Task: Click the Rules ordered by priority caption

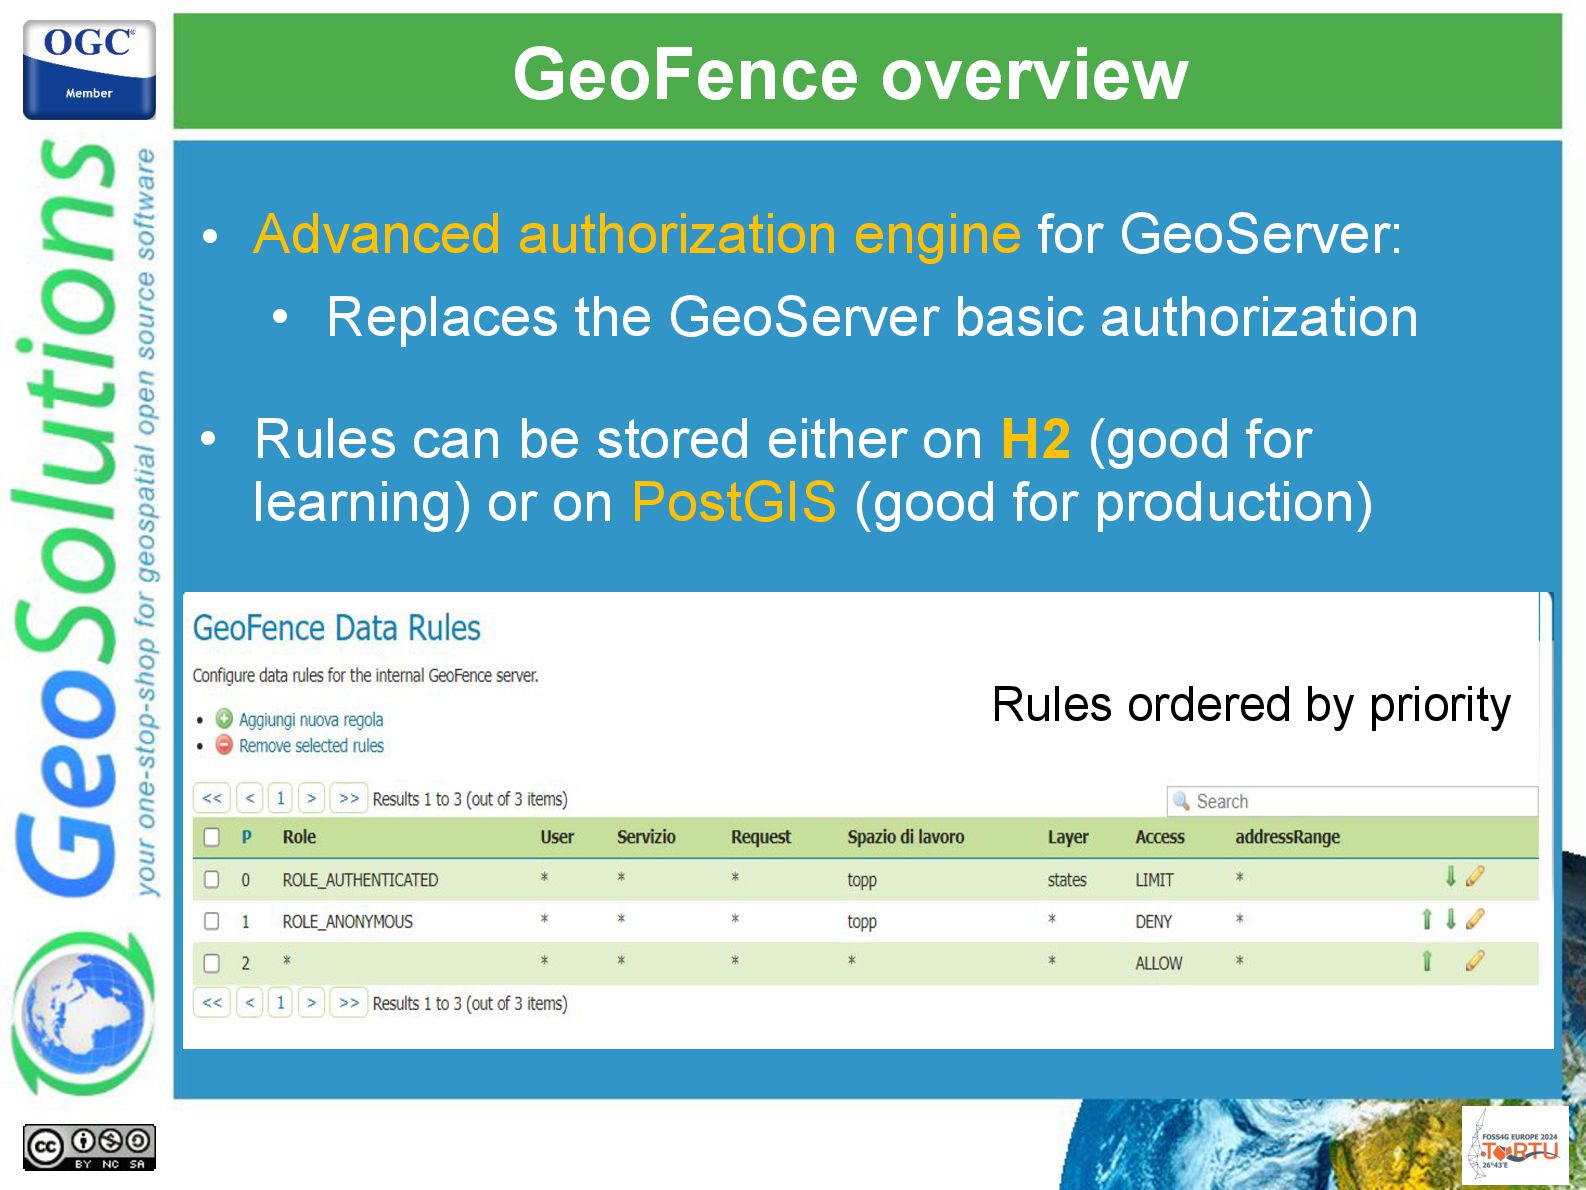Action: pyautogui.click(x=1251, y=706)
